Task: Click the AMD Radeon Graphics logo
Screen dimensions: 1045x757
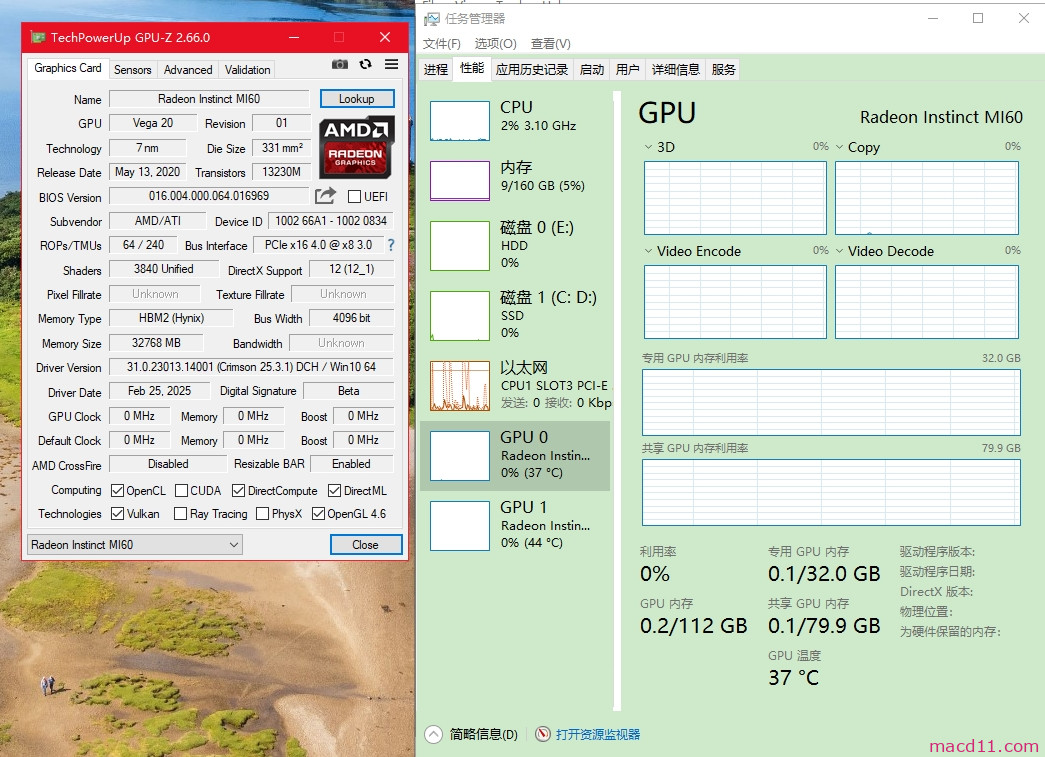Action: [x=357, y=147]
